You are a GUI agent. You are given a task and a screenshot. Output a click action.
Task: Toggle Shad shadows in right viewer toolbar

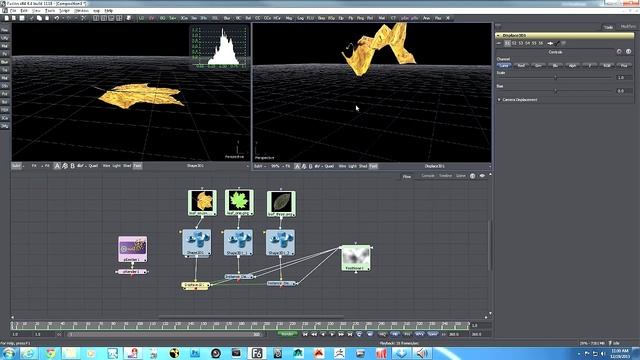coord(363,166)
